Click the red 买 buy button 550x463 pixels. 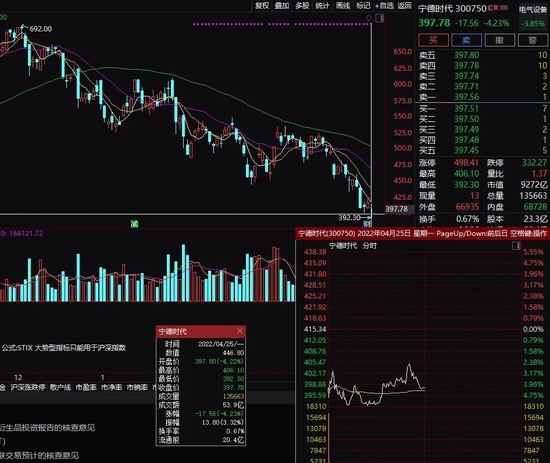433,40
